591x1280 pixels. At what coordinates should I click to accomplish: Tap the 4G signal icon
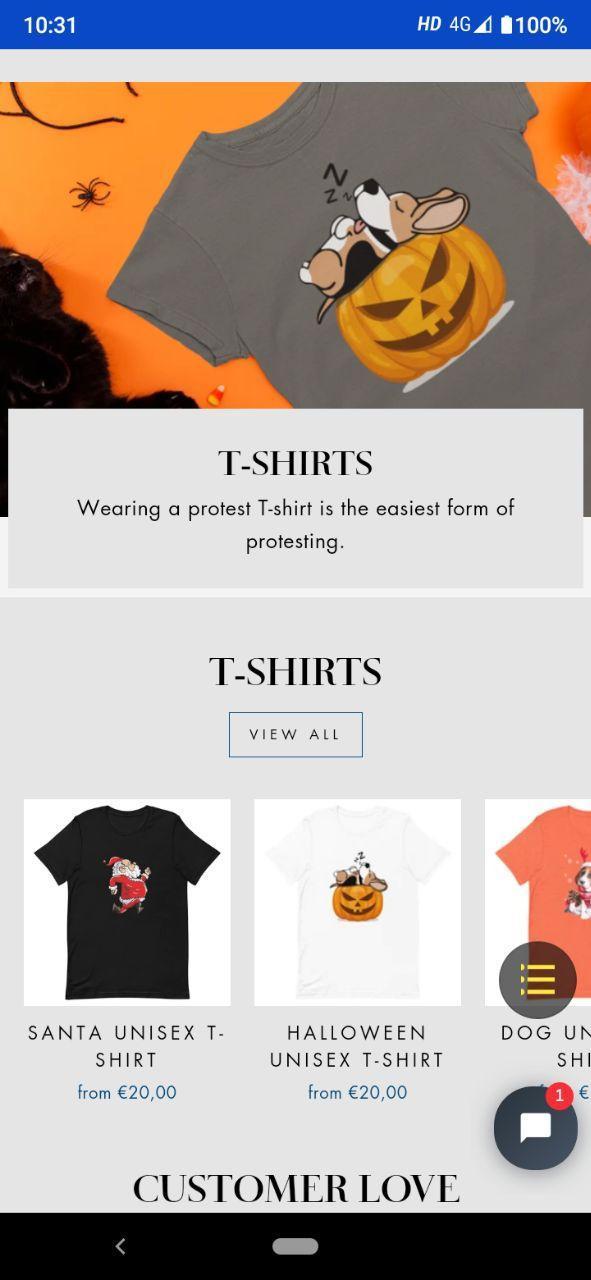(471, 25)
